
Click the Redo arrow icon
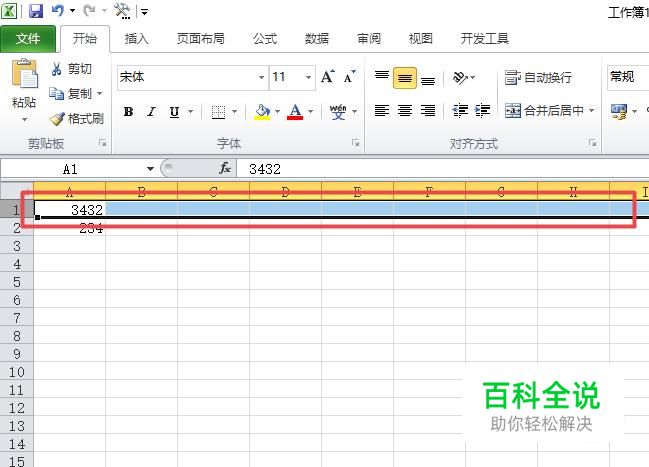click(x=89, y=11)
